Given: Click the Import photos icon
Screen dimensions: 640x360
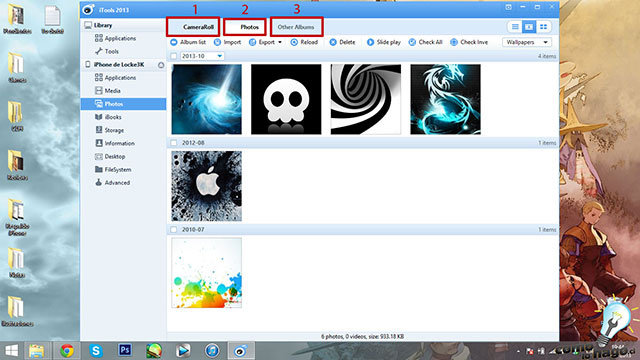Looking at the screenshot, I should click(217, 42).
